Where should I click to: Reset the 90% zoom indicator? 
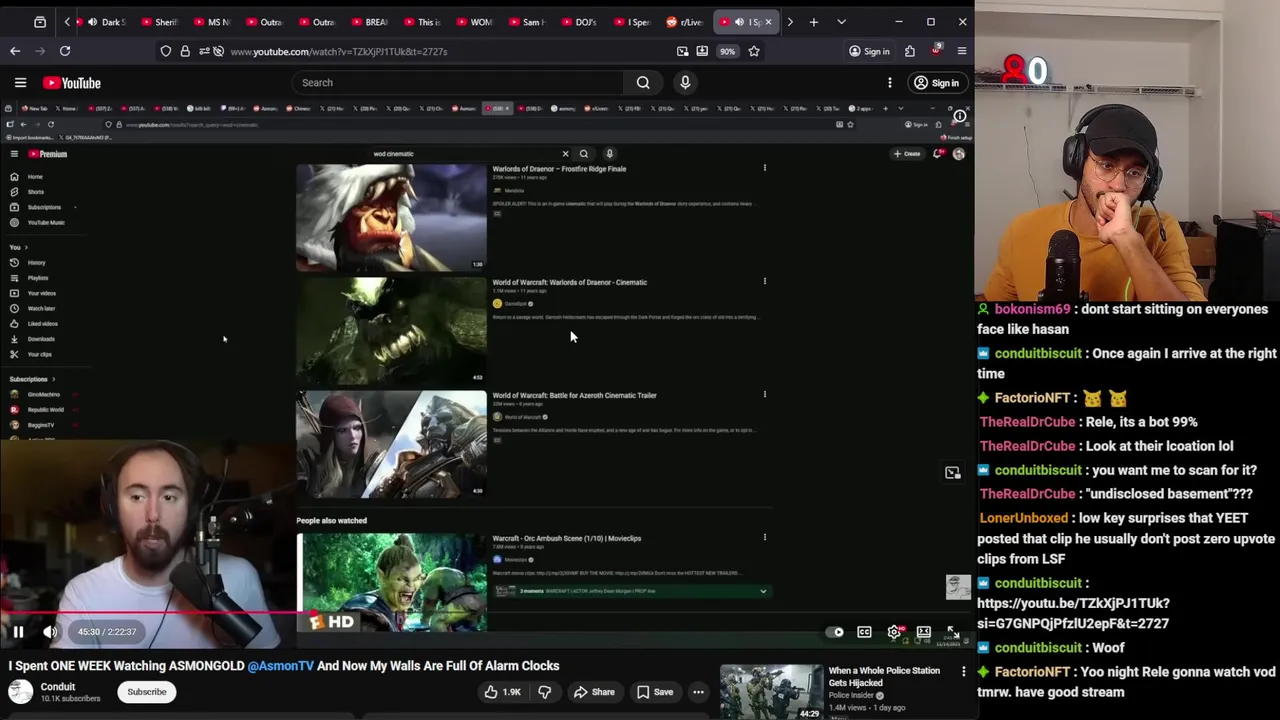728,51
